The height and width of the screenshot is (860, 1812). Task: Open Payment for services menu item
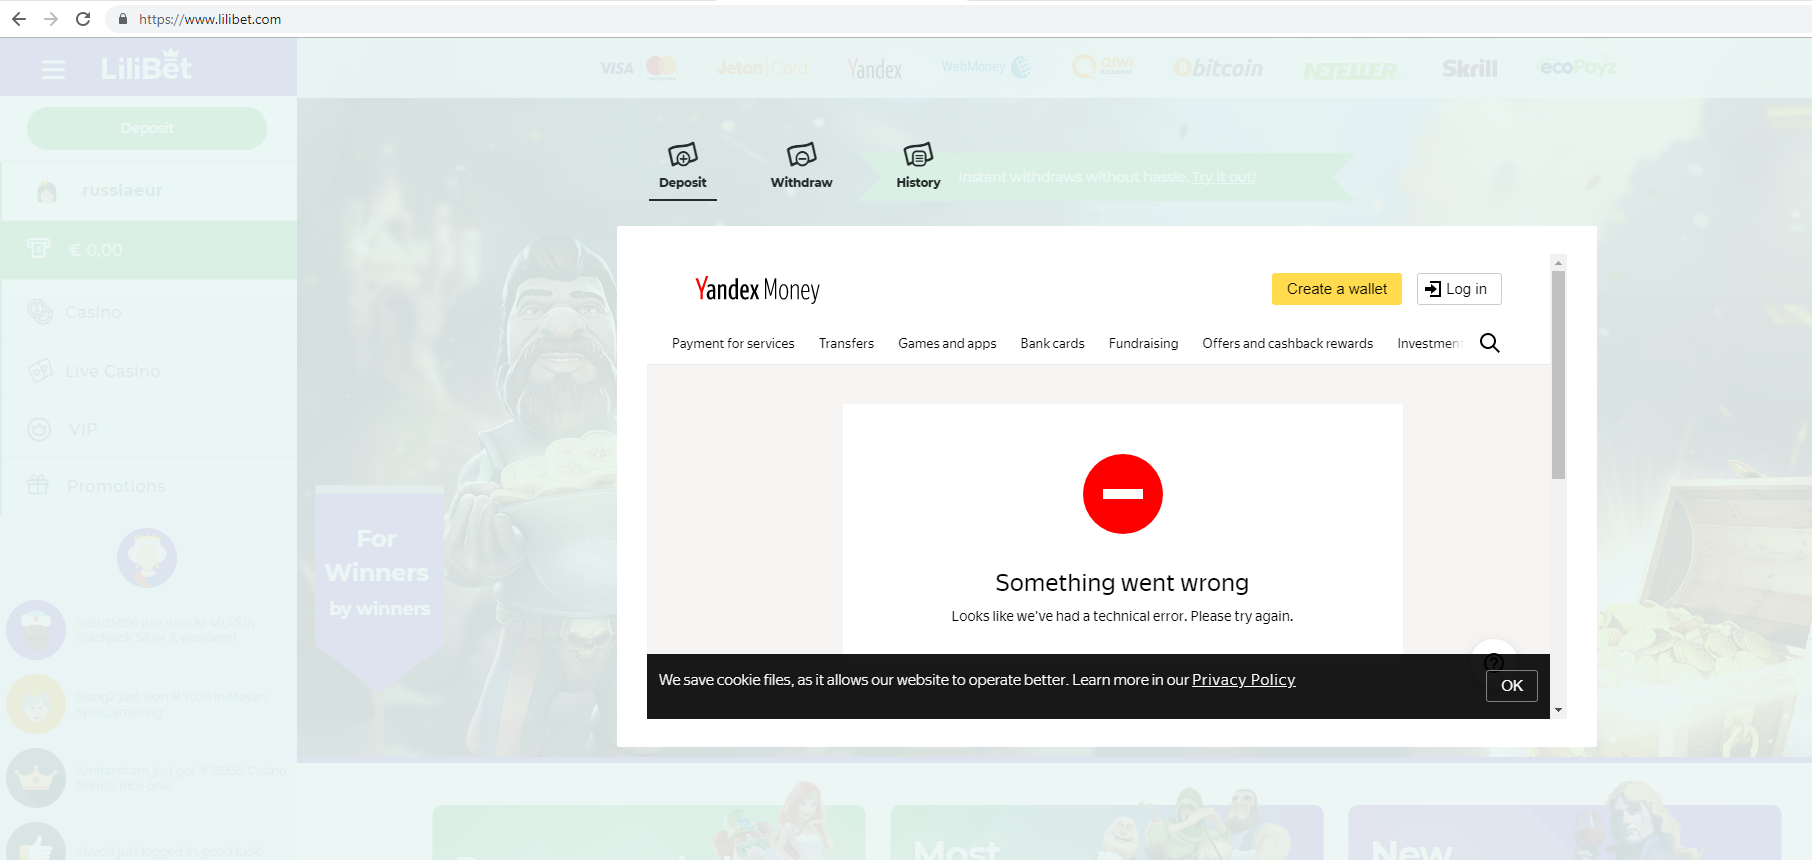point(733,343)
